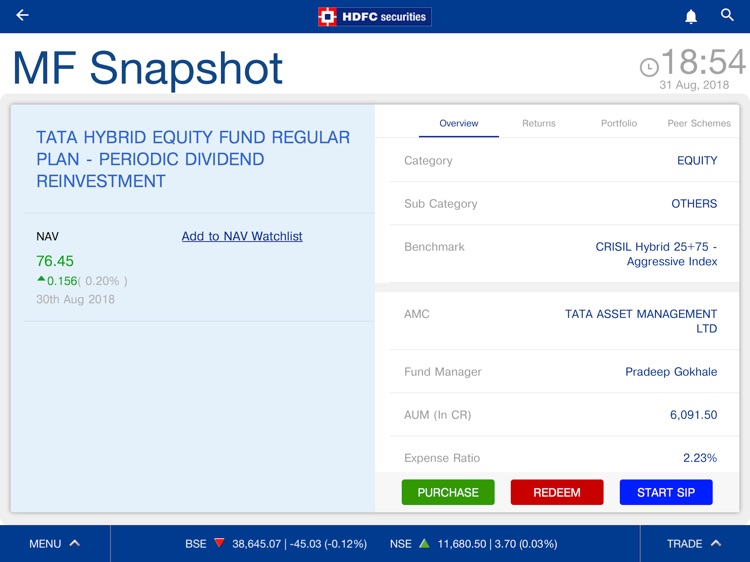The image size is (750, 562).
Task: Click the NAV date 30th Aug 2018
Action: 76,299
